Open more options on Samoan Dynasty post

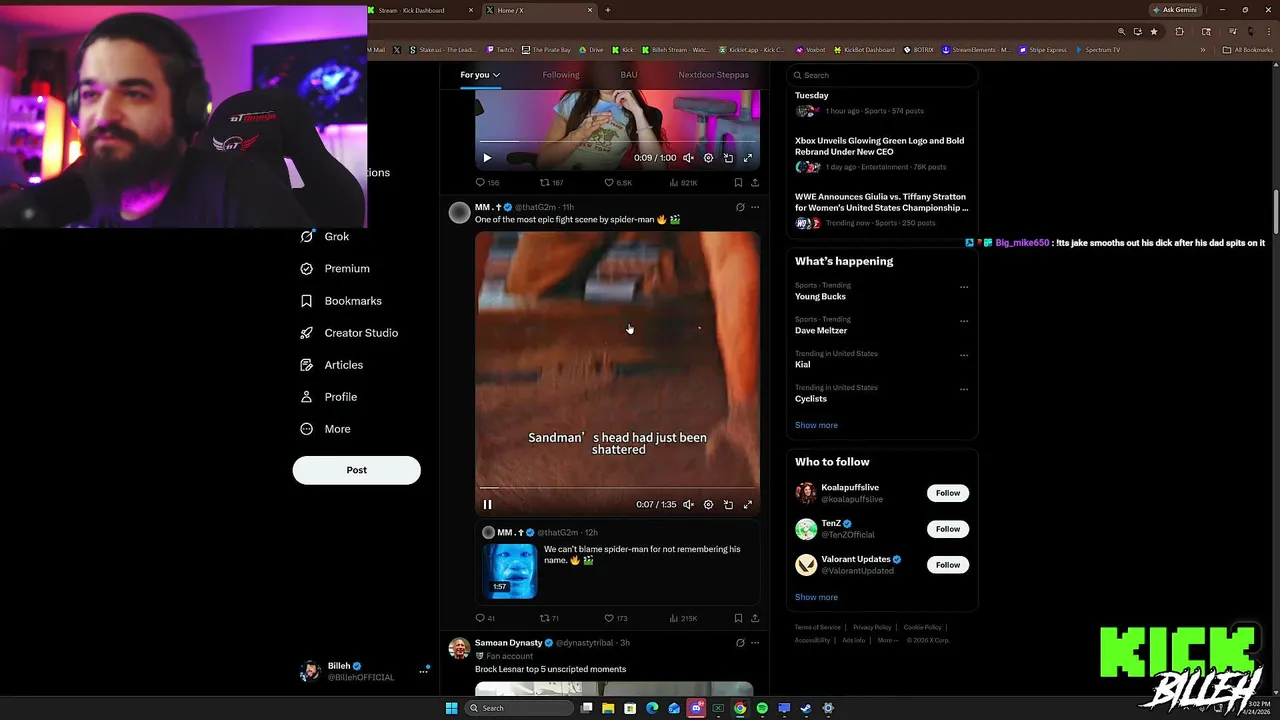(x=755, y=643)
